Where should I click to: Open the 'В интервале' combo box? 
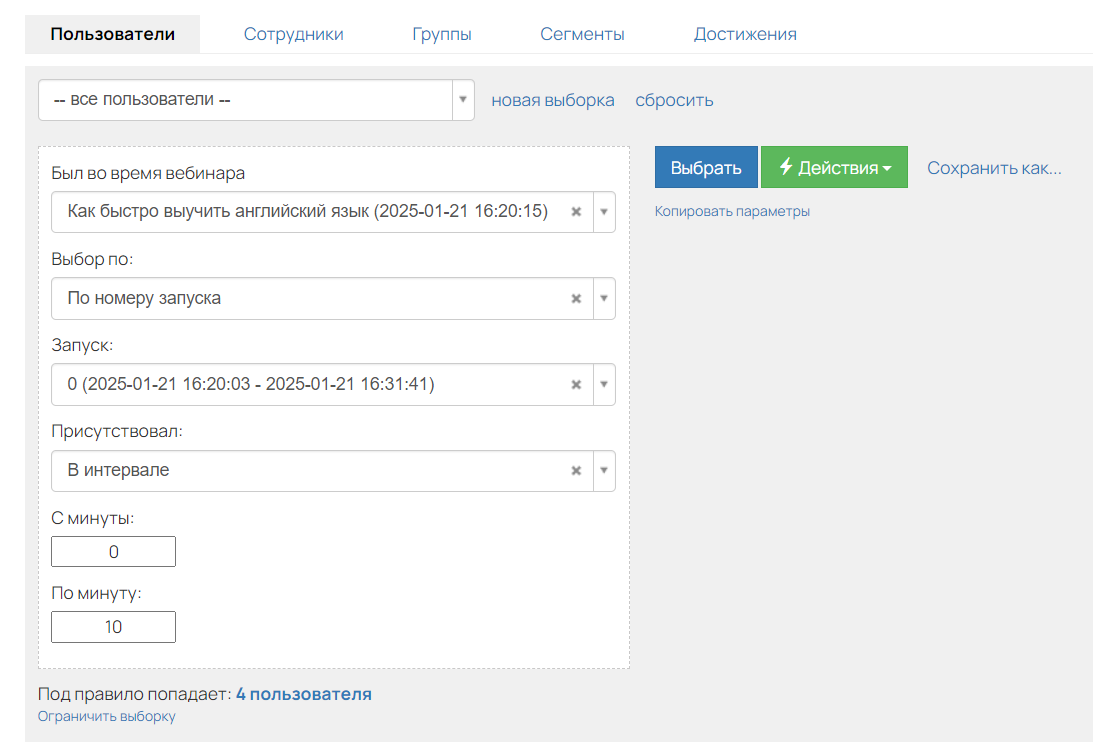(x=333, y=471)
